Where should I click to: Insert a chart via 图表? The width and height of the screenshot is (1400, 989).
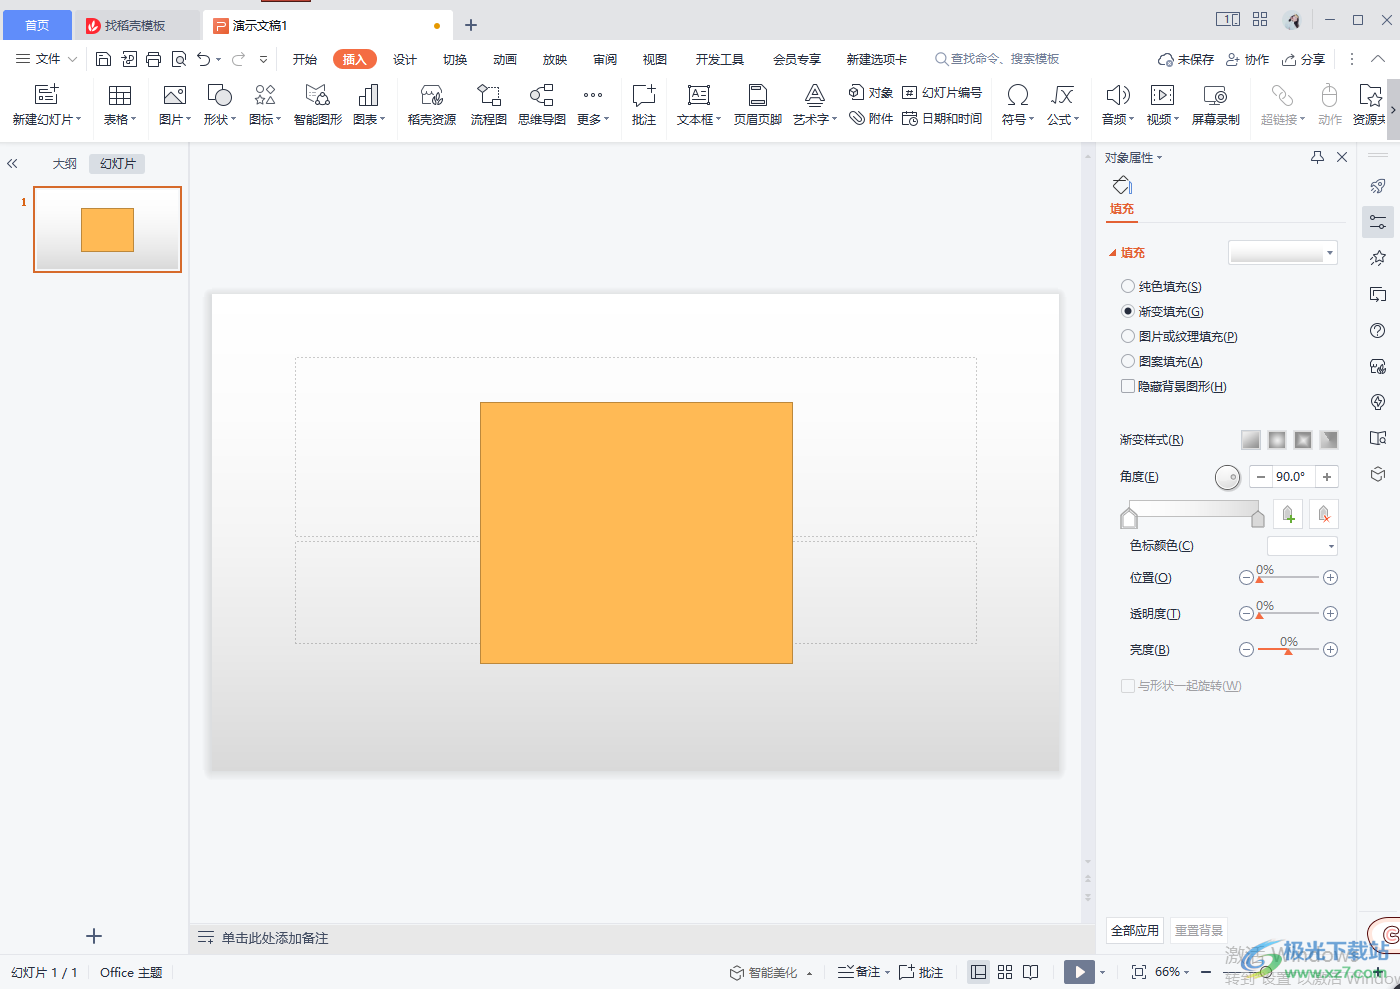tap(368, 105)
